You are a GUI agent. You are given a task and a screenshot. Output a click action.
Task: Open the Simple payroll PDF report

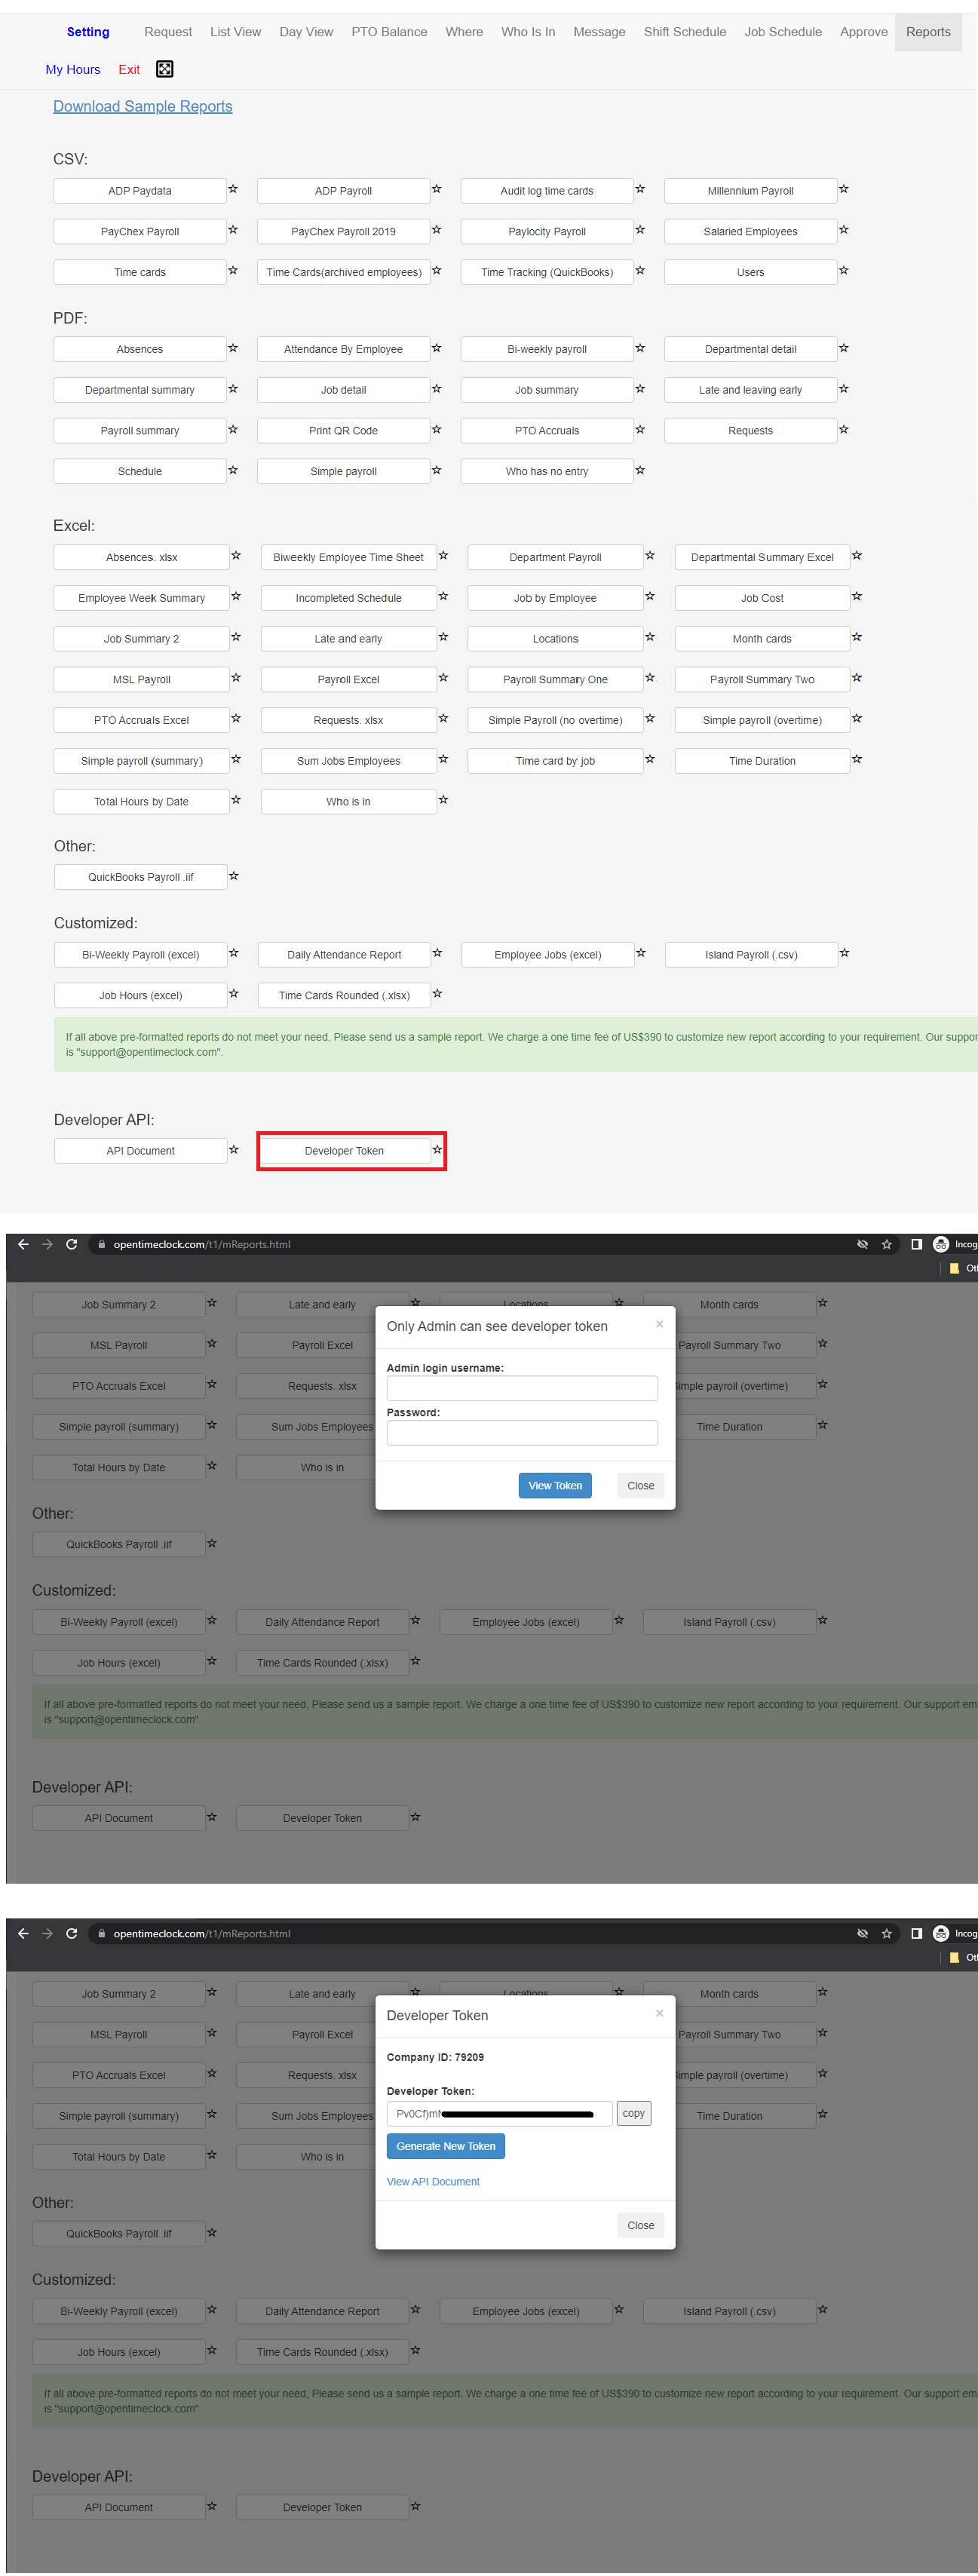[x=343, y=471]
